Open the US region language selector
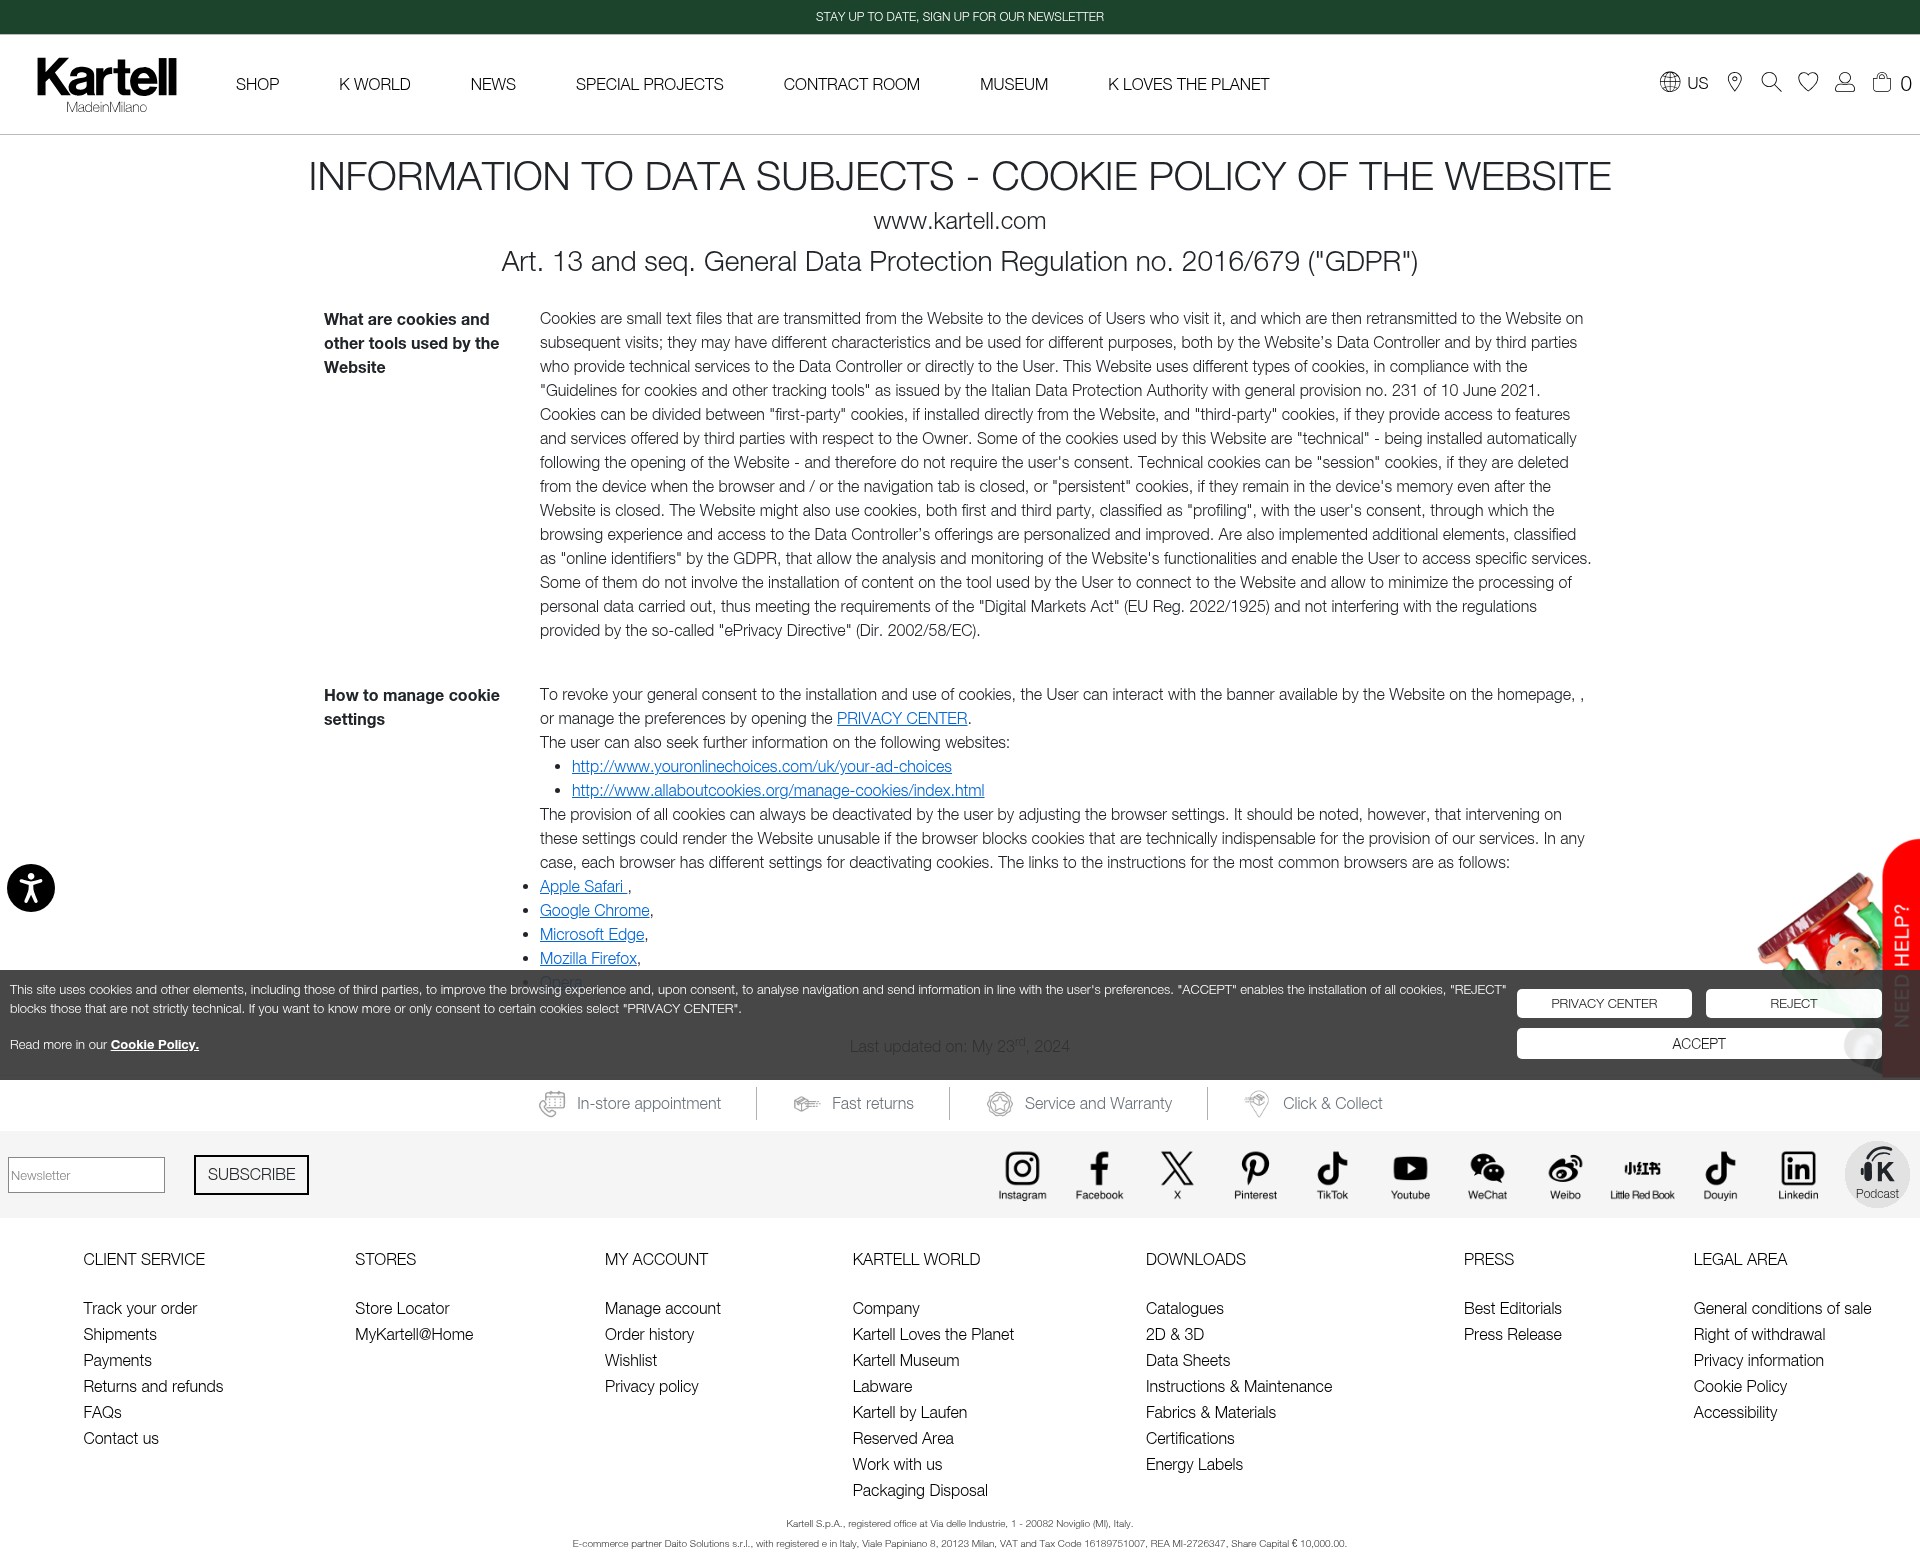 pyautogui.click(x=1684, y=83)
